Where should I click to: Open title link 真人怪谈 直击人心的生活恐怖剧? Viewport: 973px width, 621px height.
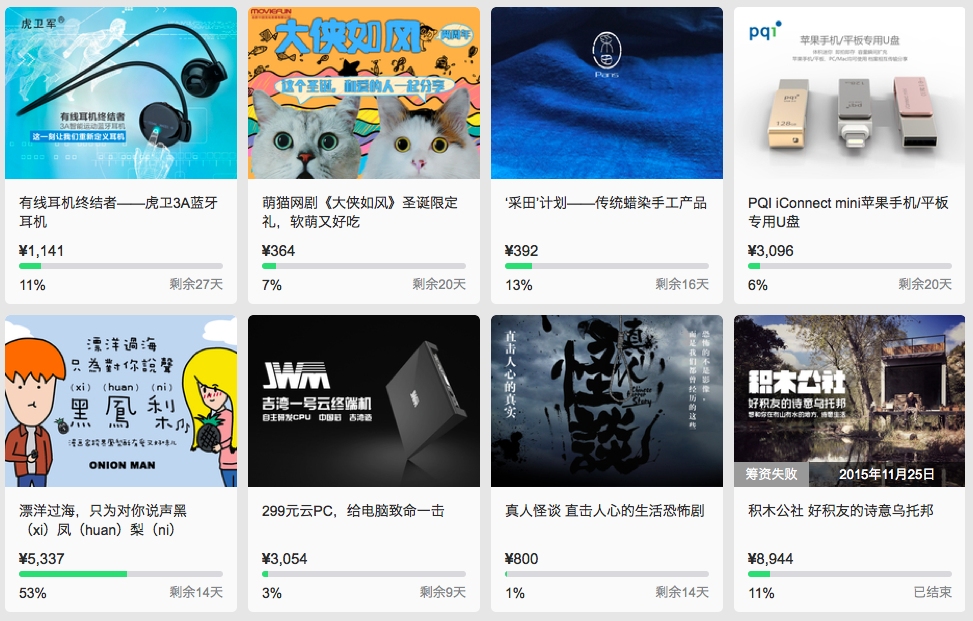[604, 511]
